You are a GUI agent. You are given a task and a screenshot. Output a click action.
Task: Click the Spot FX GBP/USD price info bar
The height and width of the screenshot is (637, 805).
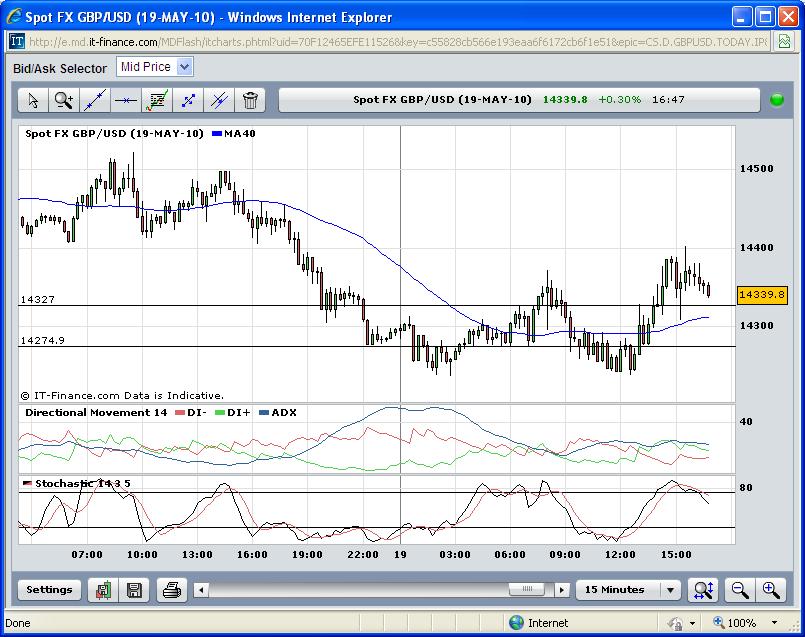(519, 100)
